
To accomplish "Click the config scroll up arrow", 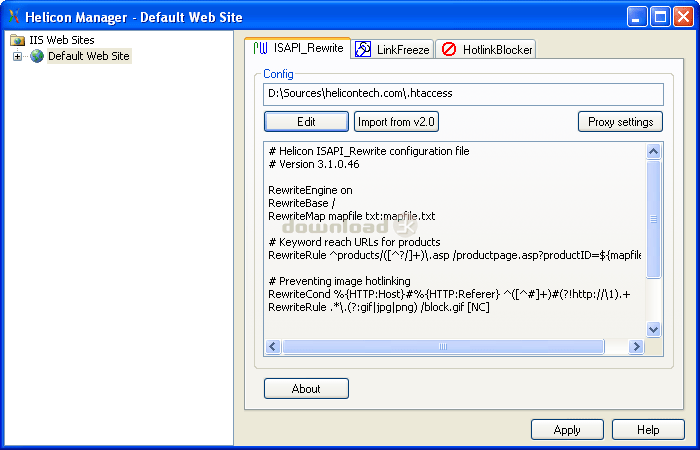I will pos(654,152).
